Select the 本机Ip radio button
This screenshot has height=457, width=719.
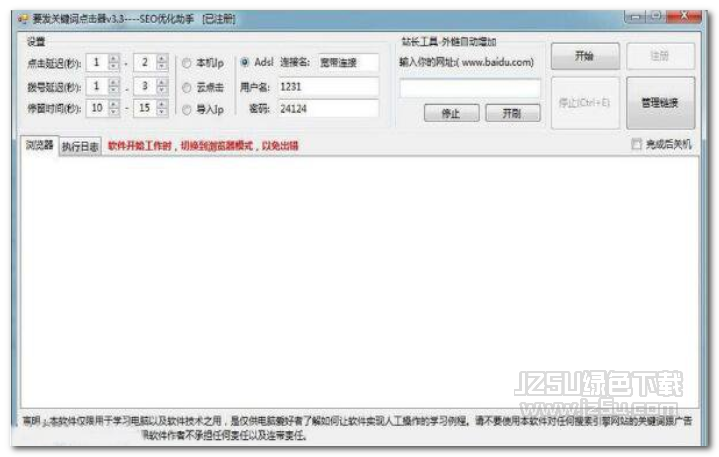click(187, 62)
